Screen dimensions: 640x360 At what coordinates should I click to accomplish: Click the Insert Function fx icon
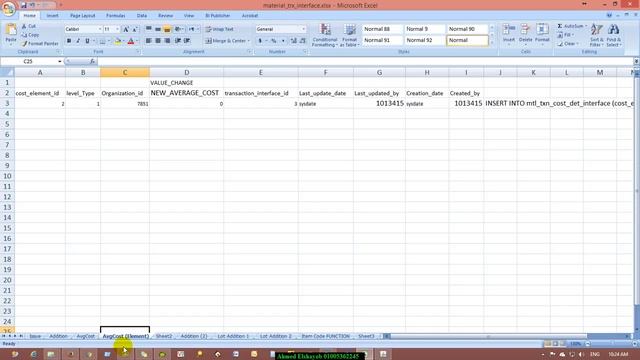pos(92,61)
